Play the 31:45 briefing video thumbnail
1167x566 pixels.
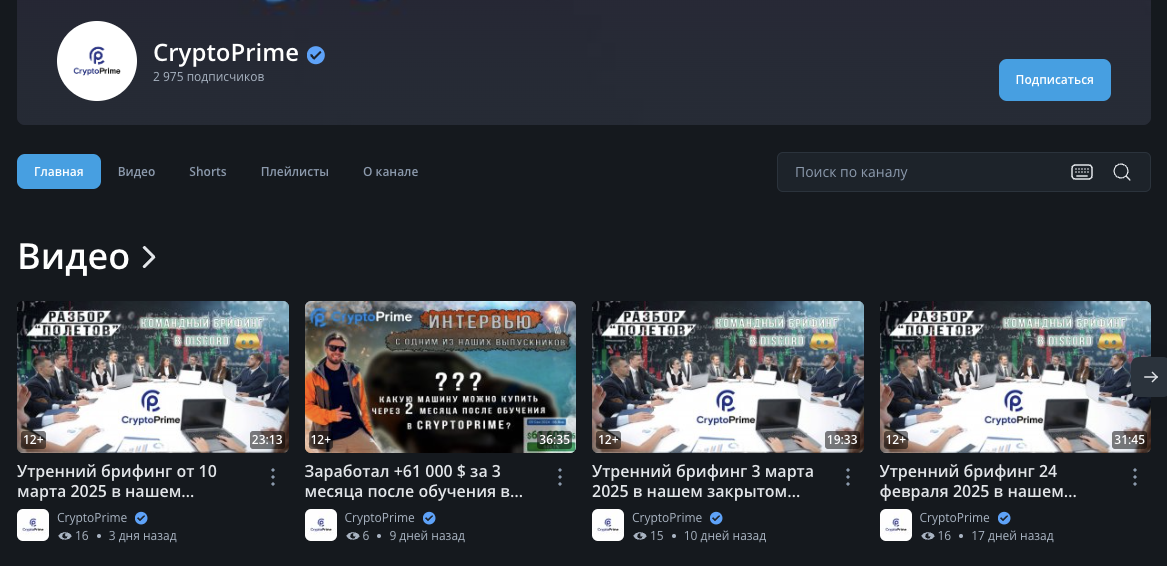coord(1015,377)
